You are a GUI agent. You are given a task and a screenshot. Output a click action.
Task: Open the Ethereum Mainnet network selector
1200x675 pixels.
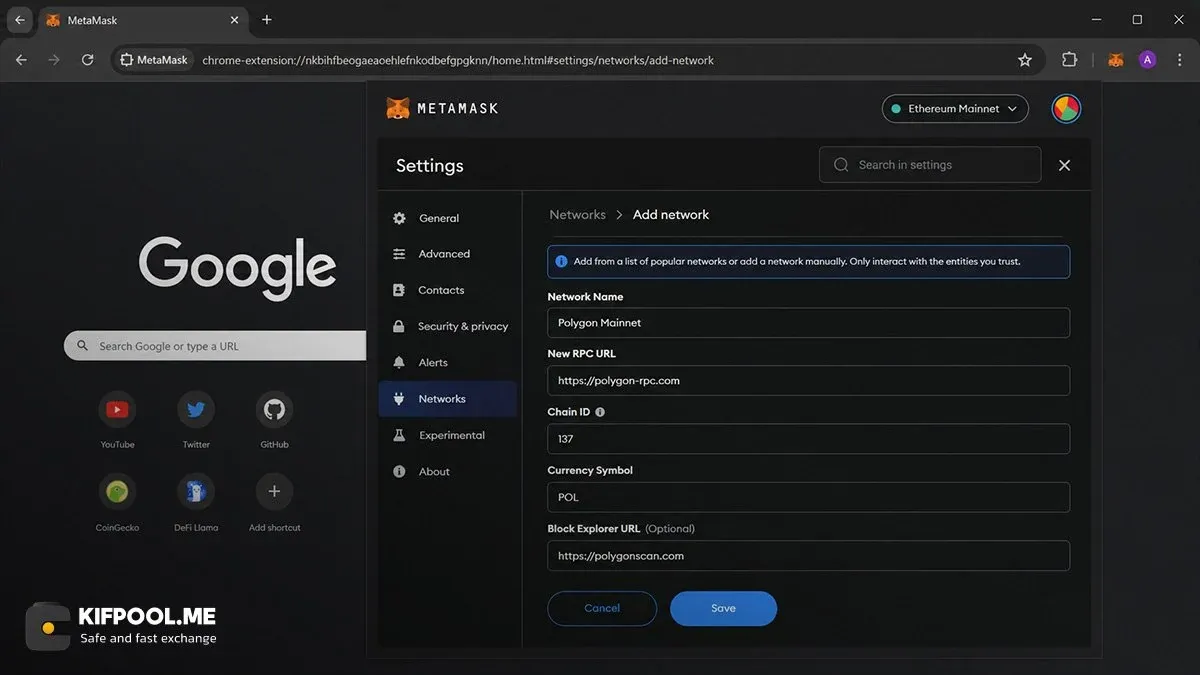[x=955, y=109]
